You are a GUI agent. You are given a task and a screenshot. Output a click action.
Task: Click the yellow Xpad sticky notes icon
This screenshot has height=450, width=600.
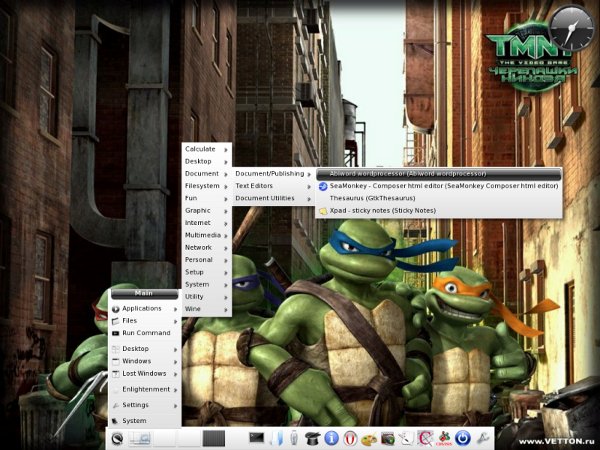pyautogui.click(x=323, y=211)
